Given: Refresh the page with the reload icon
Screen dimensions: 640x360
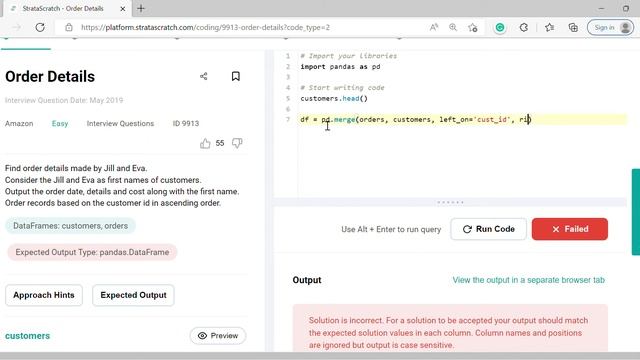Looking at the screenshot, I should click(x=40, y=27).
